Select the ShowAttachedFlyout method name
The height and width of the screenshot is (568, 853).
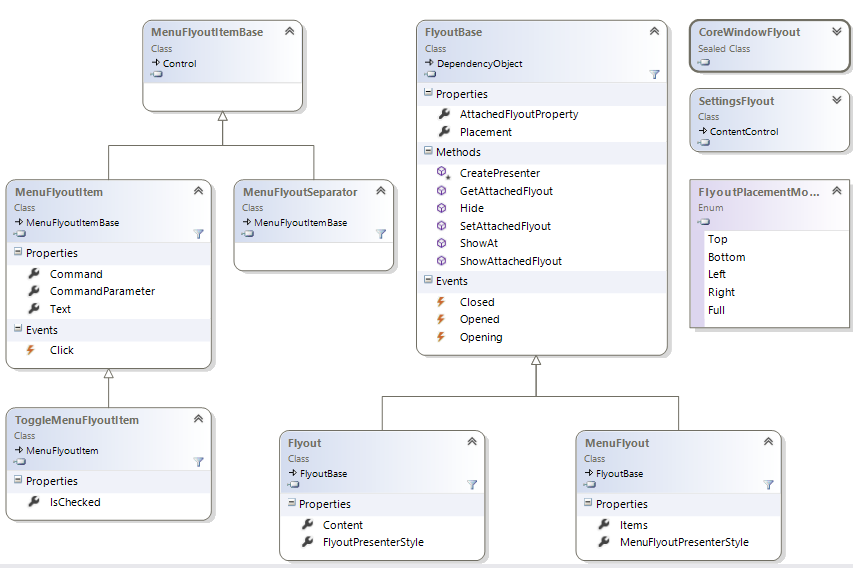pyautogui.click(x=510, y=261)
